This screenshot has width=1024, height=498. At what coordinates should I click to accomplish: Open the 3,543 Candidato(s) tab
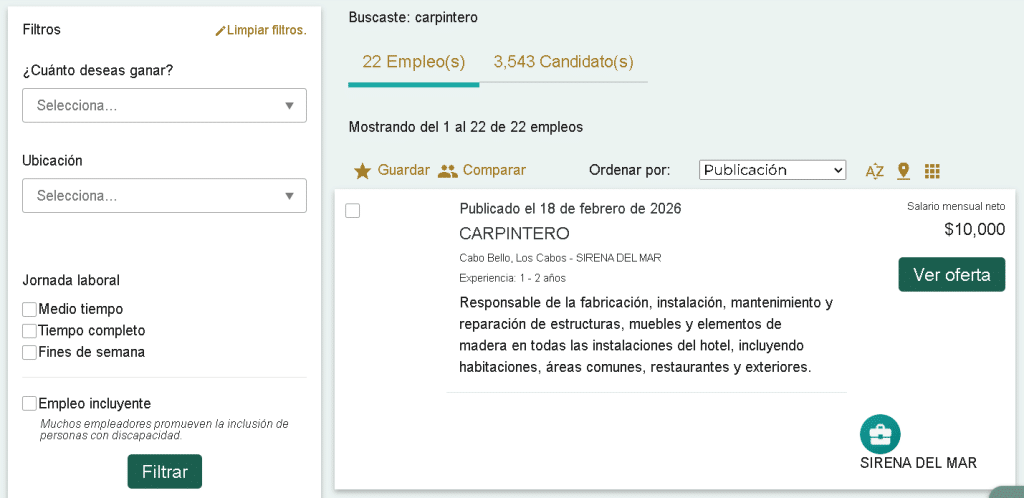563,62
